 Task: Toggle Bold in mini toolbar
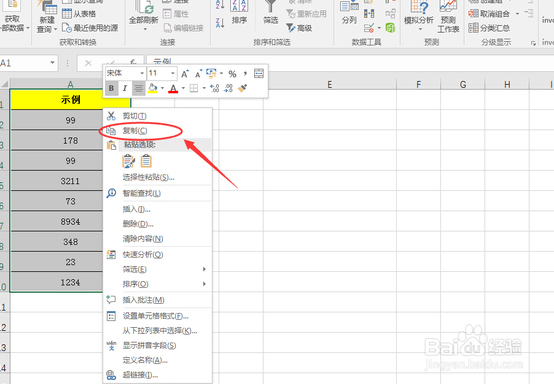(x=111, y=88)
